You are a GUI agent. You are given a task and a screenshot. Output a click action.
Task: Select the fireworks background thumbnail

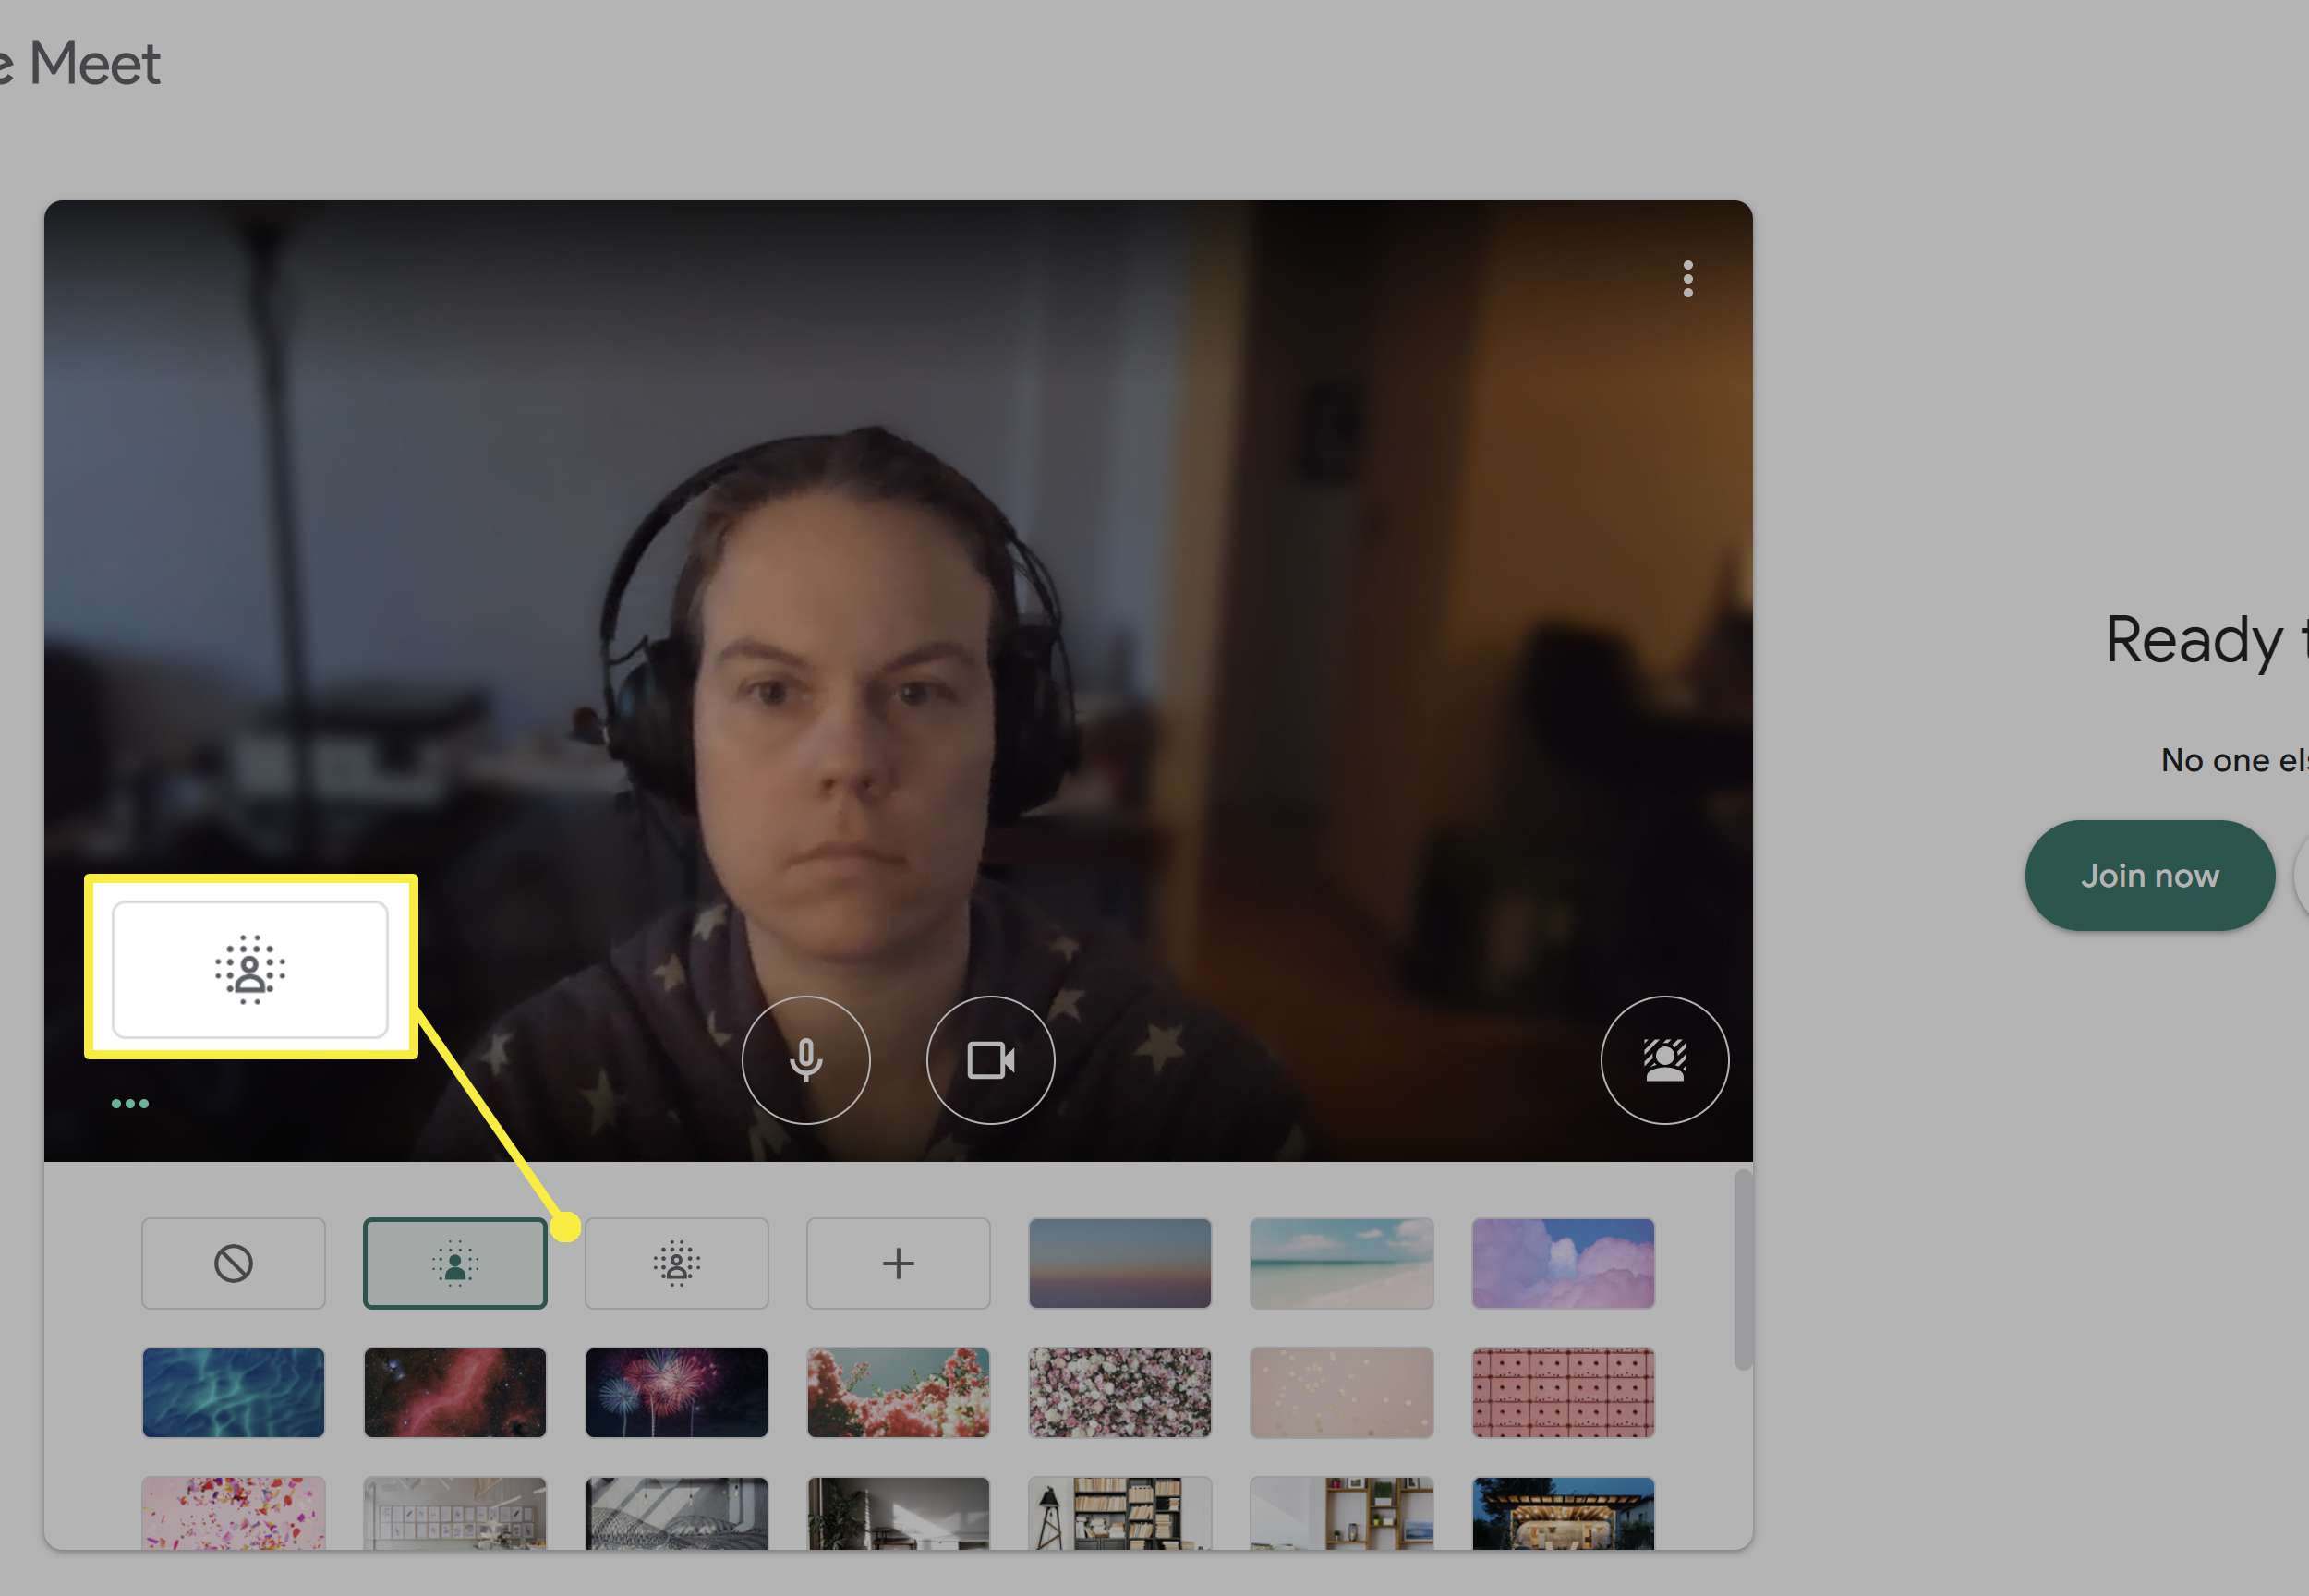675,1391
